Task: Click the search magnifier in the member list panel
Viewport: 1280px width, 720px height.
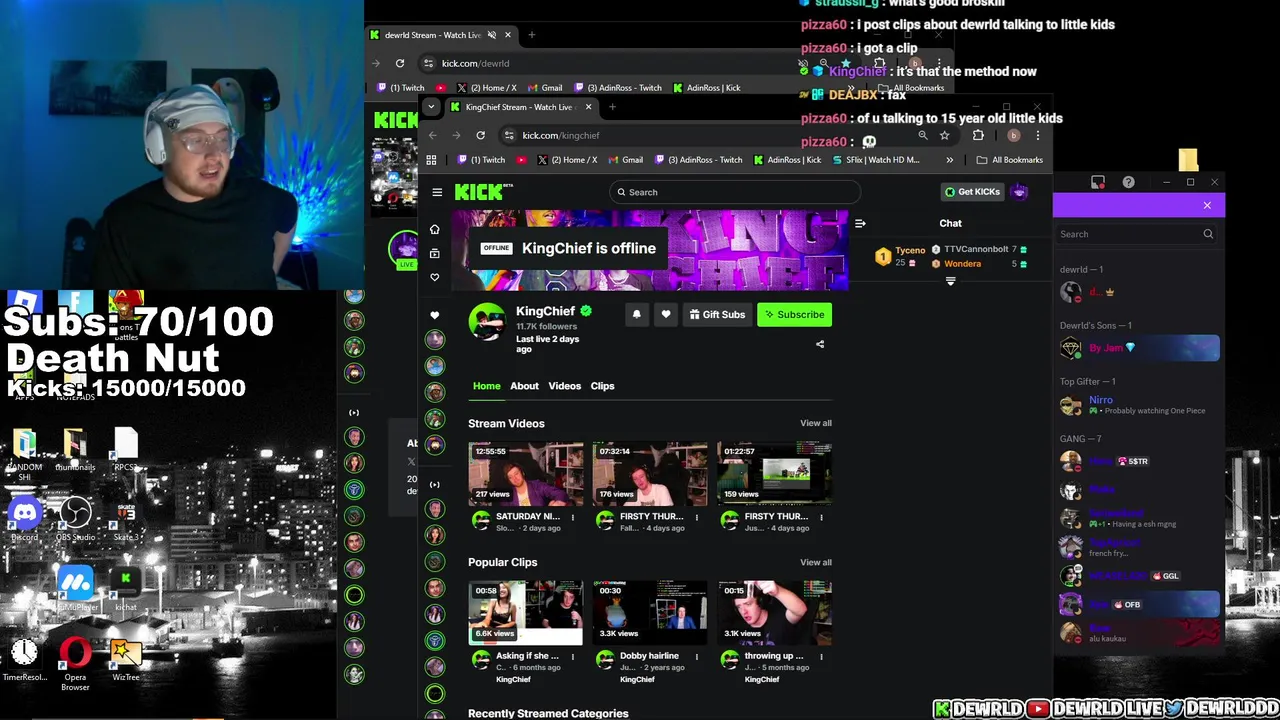Action: pos(1208,234)
